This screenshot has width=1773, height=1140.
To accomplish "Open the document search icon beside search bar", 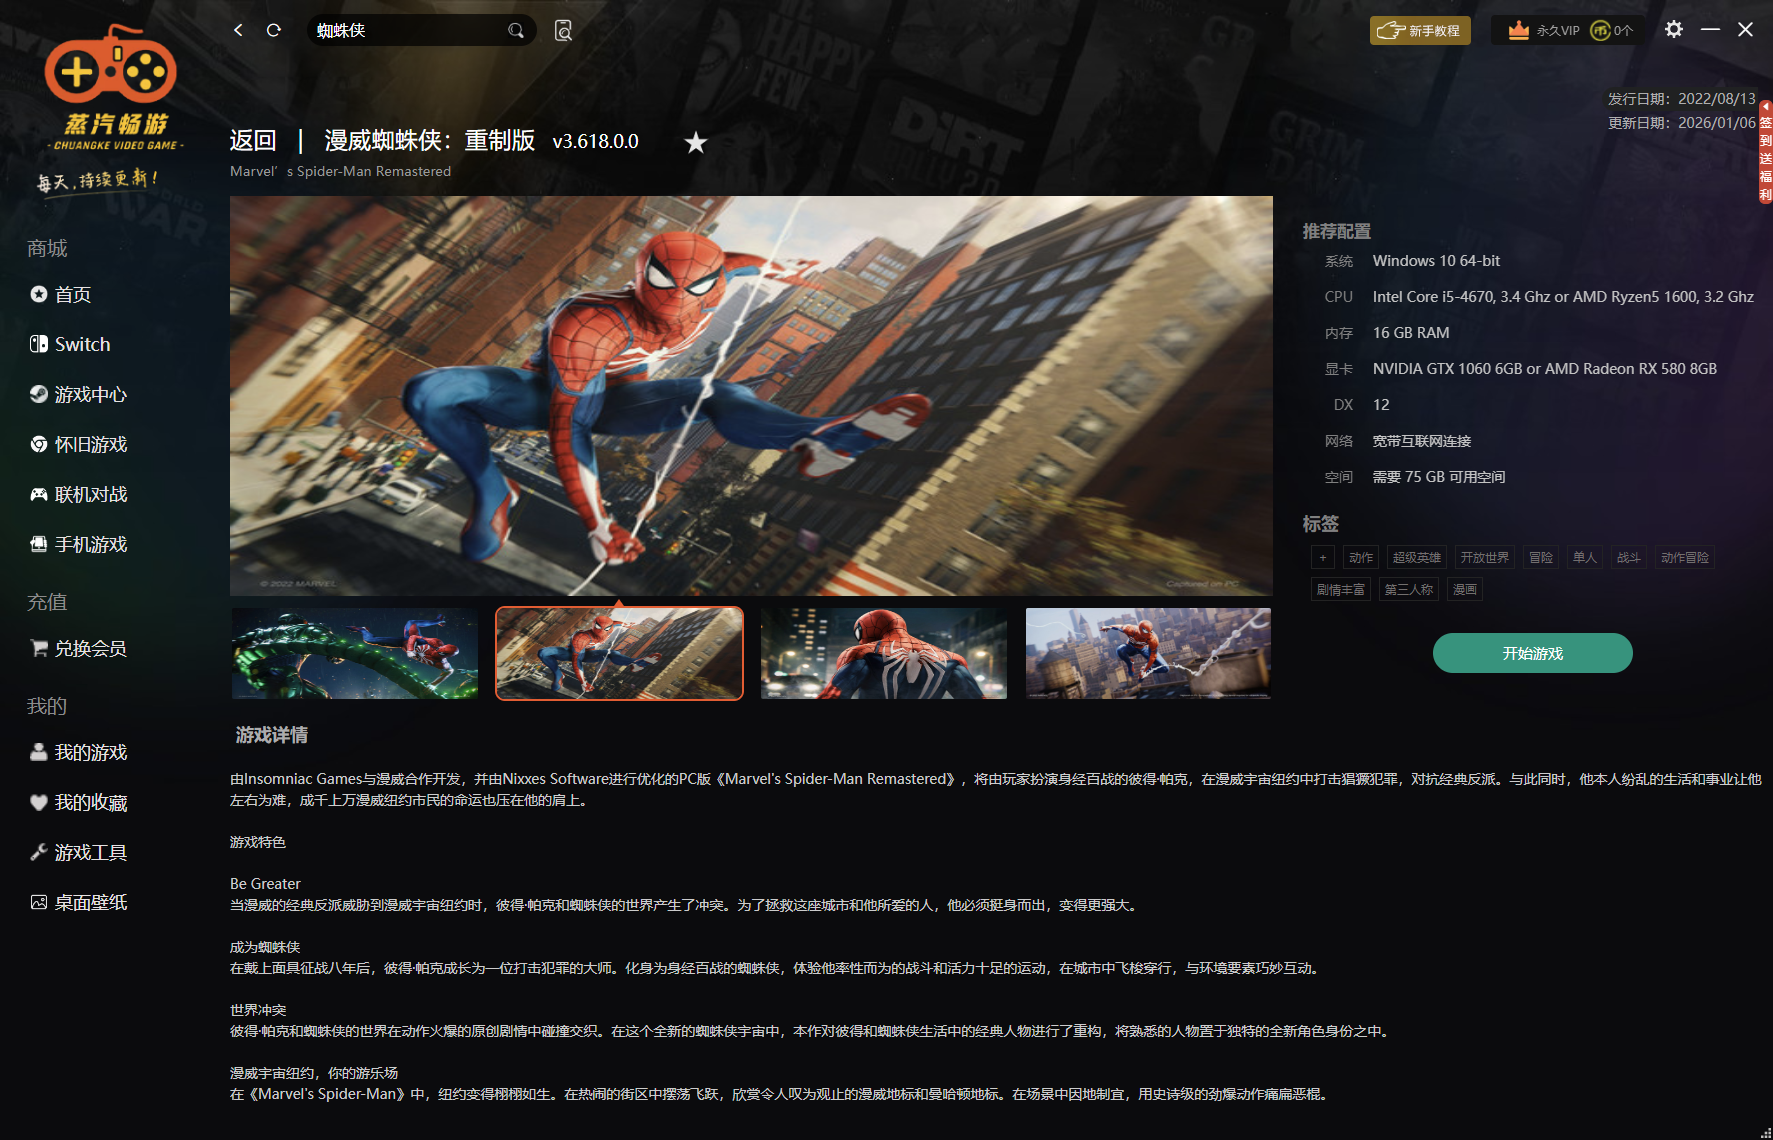I will (x=563, y=30).
